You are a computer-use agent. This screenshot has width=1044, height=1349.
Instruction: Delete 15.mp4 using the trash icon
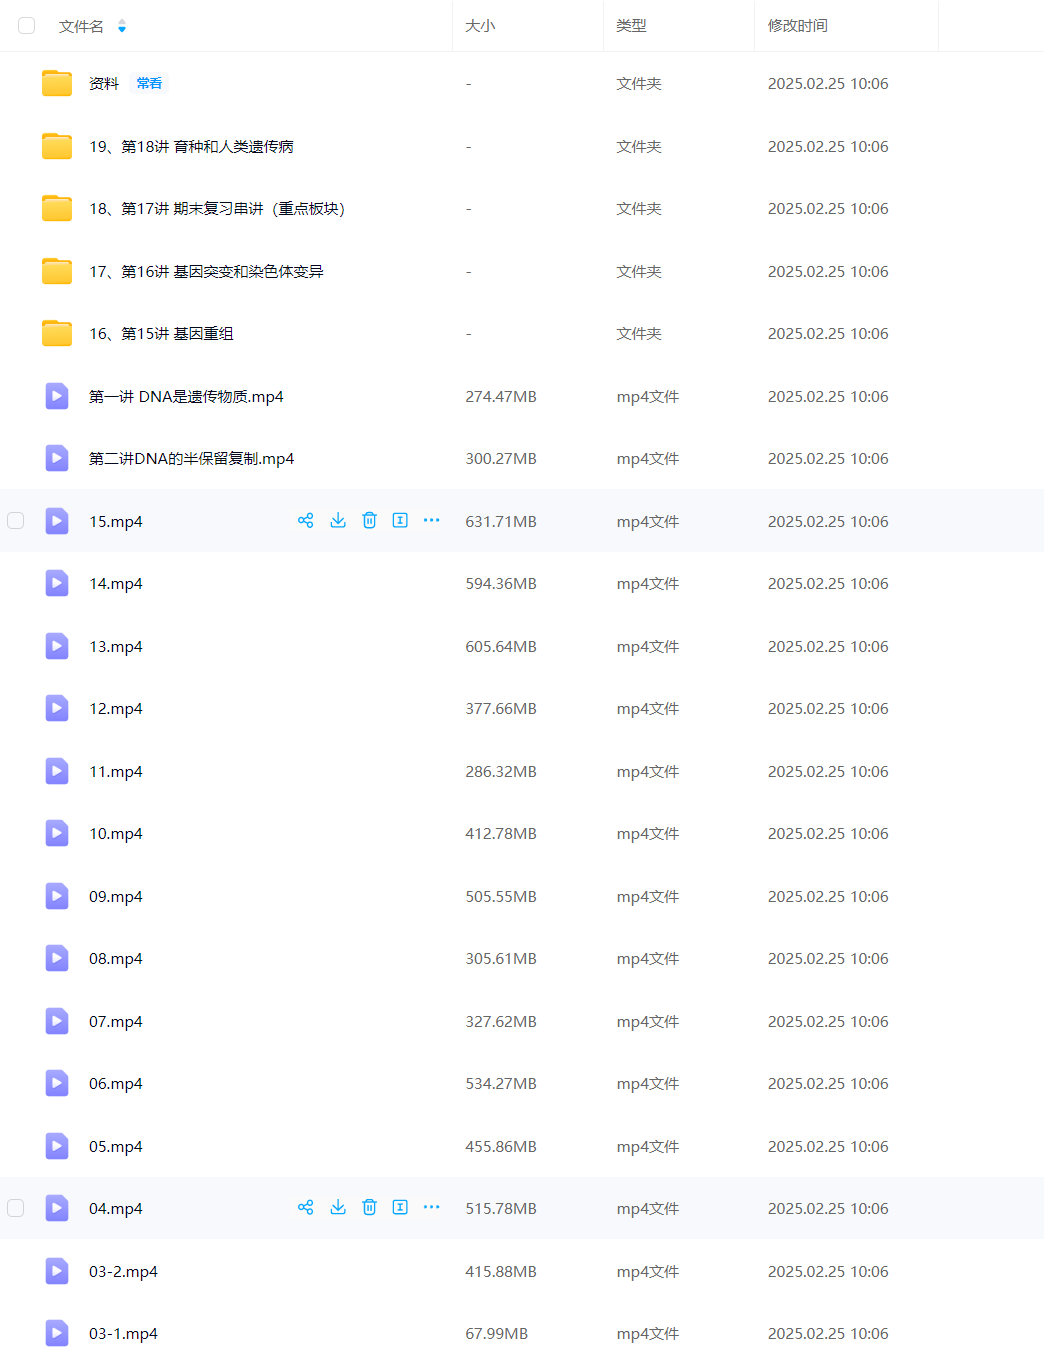pos(369,520)
